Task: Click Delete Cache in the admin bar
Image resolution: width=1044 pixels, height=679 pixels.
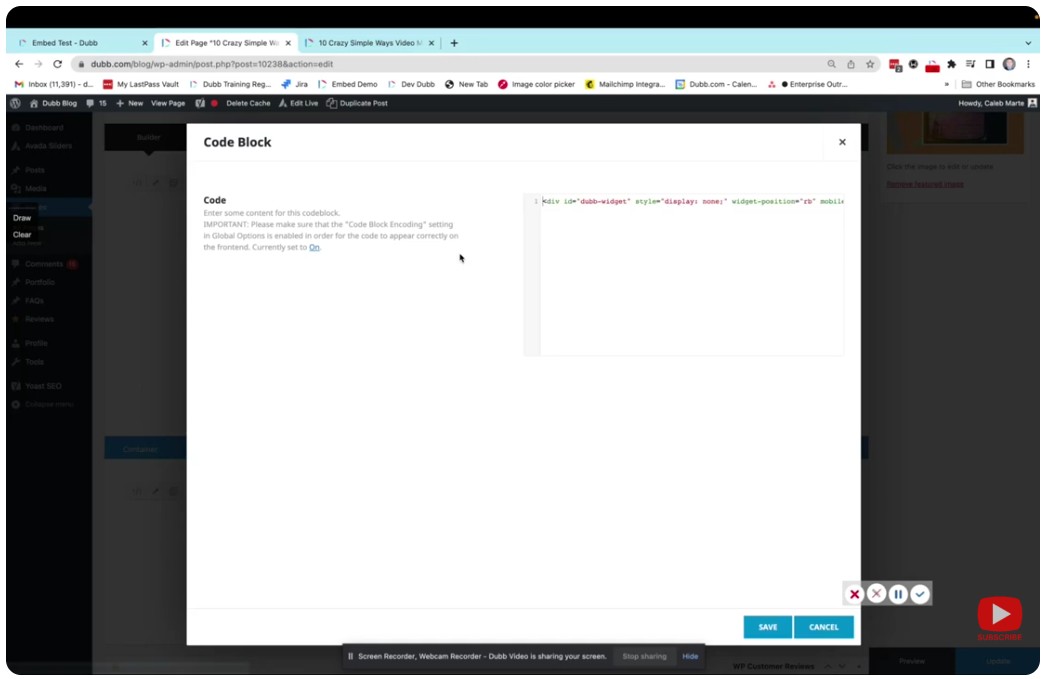Action: pos(248,103)
